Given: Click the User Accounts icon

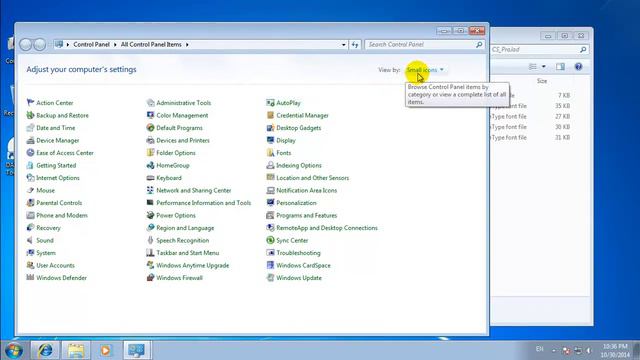Looking at the screenshot, I should coord(30,265).
